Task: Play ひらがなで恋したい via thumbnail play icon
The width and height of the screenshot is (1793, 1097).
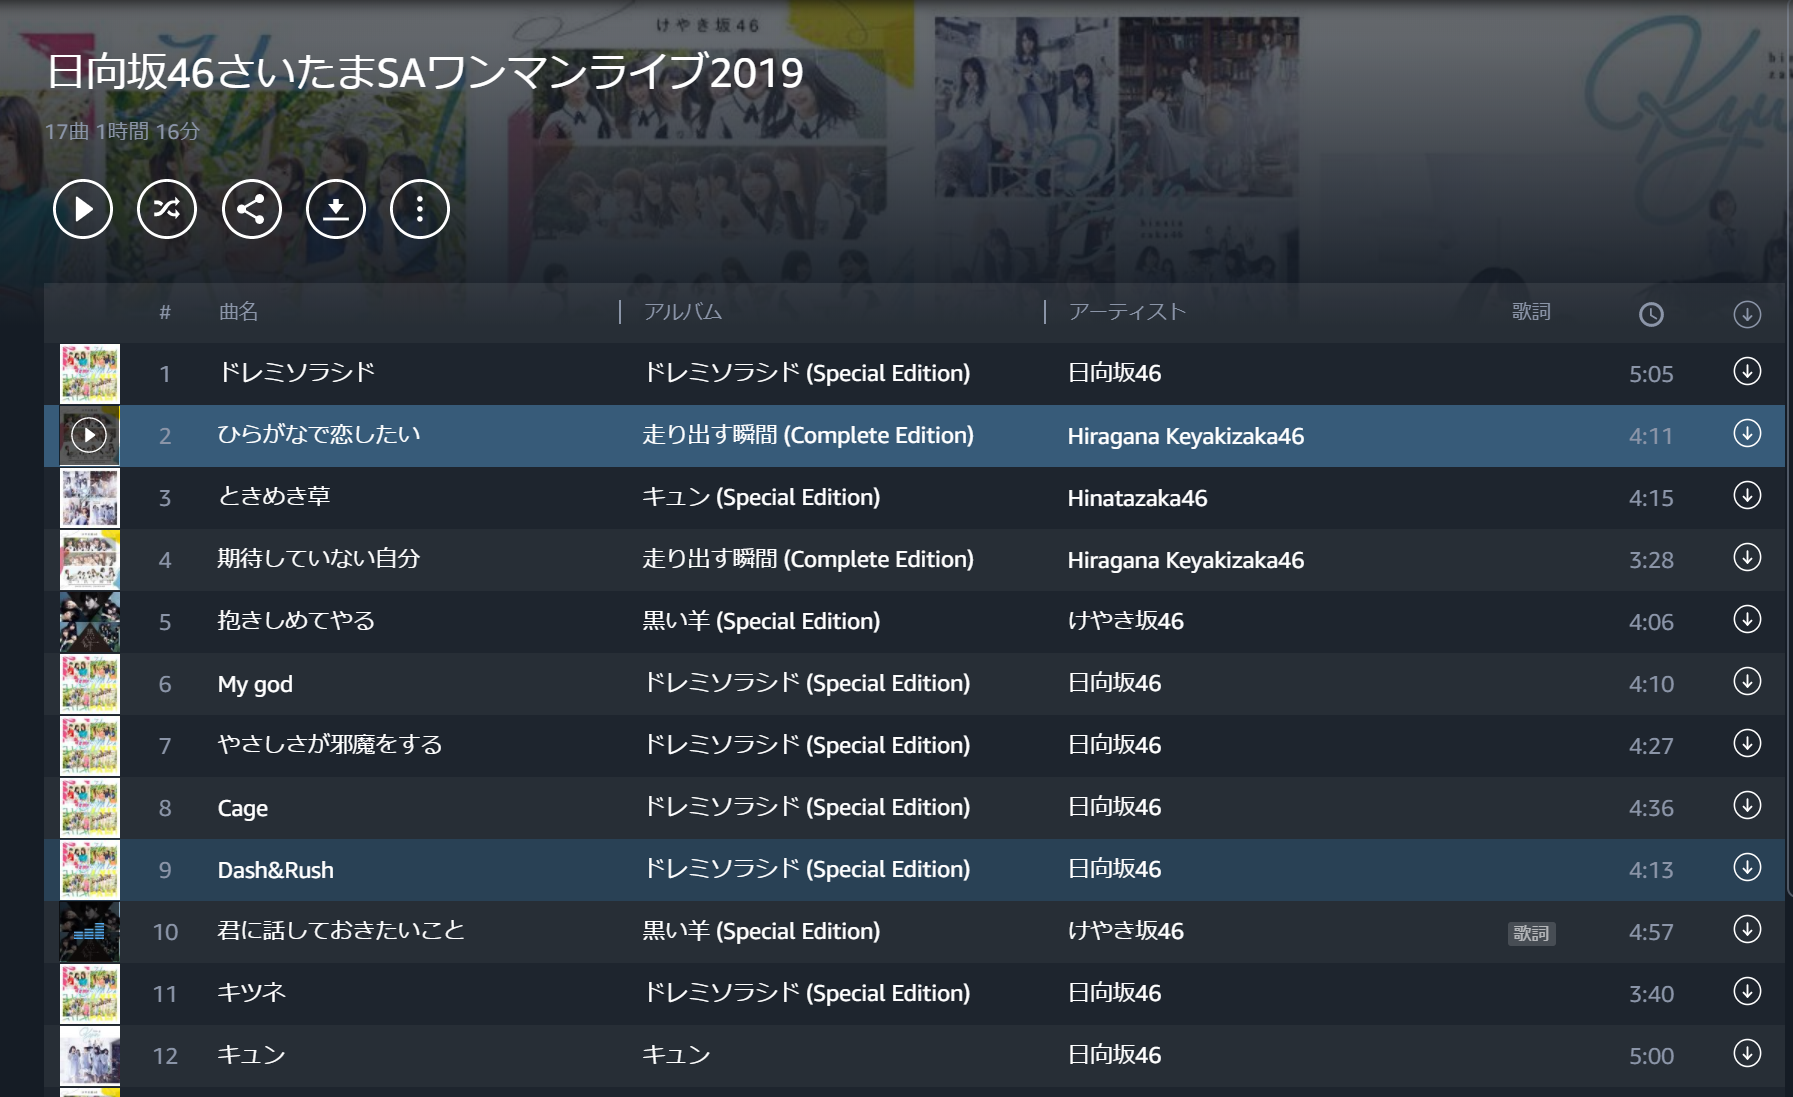Action: 89,435
